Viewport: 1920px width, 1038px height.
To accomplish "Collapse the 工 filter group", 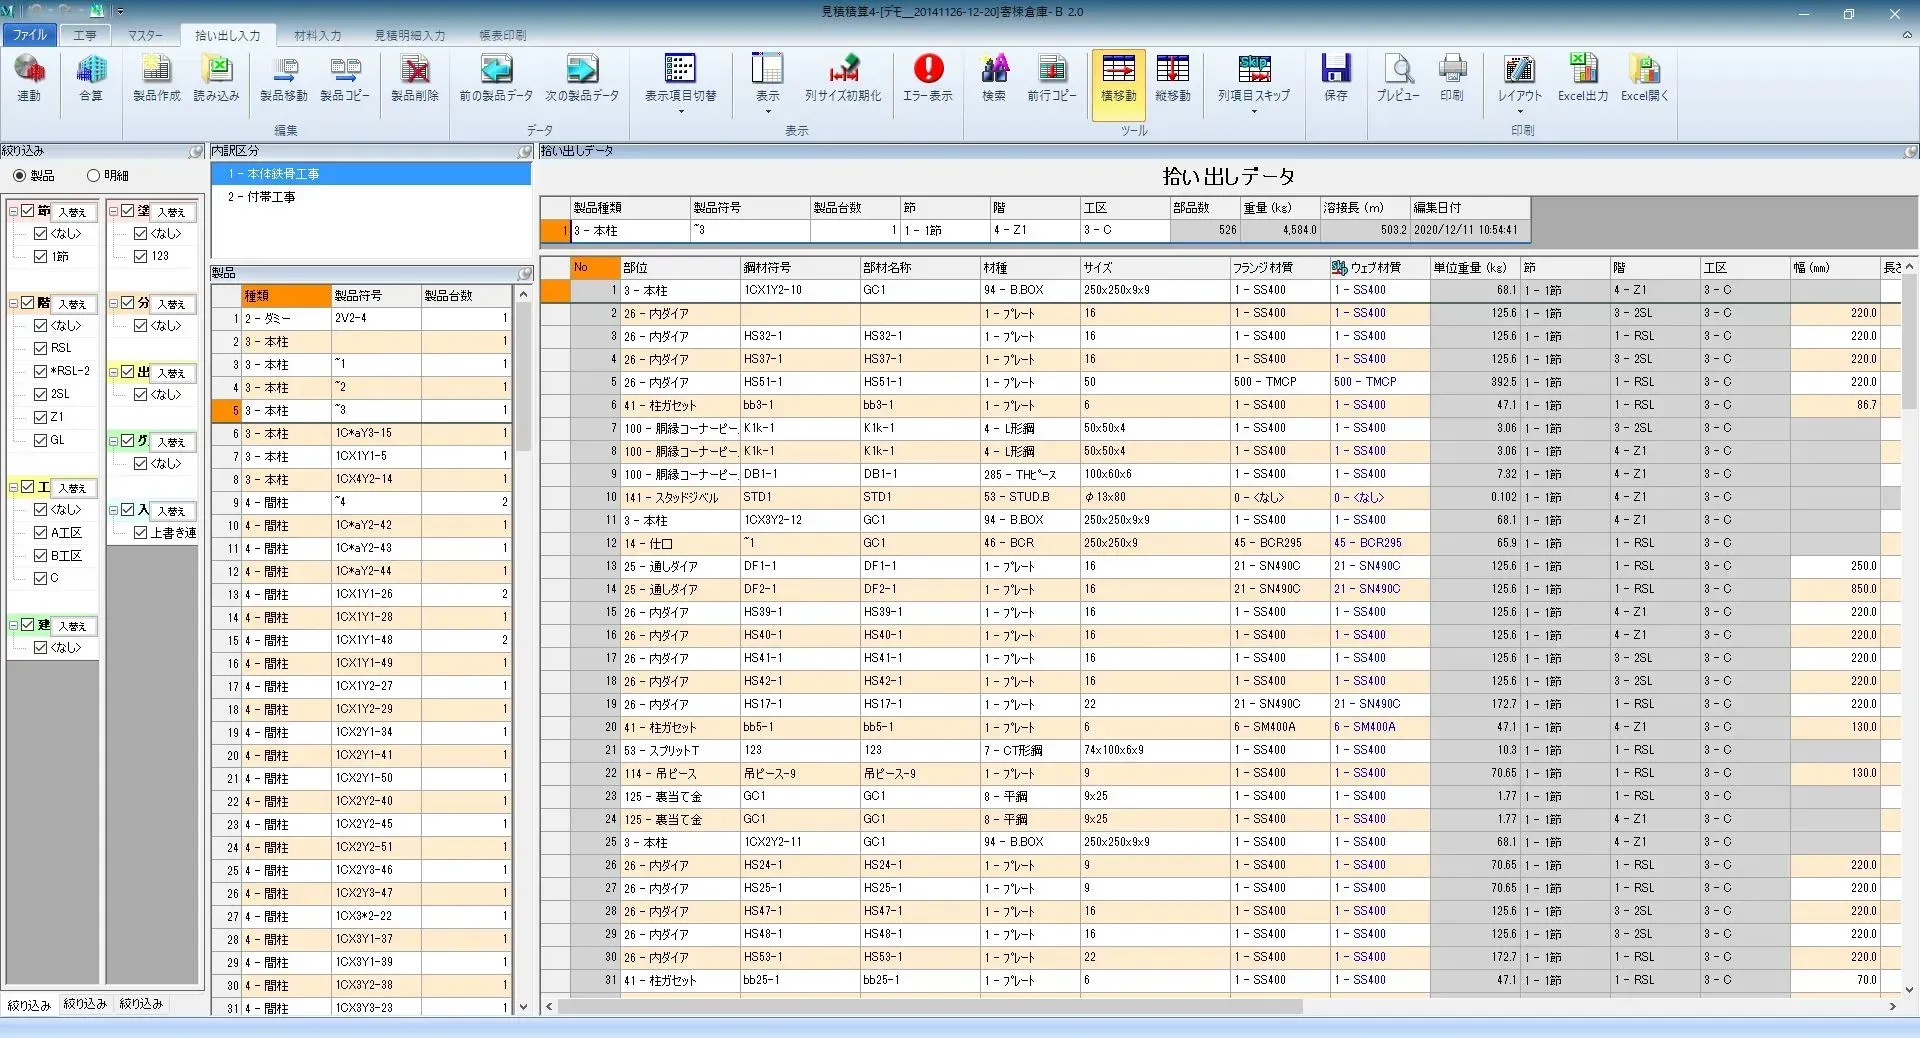I will point(14,487).
